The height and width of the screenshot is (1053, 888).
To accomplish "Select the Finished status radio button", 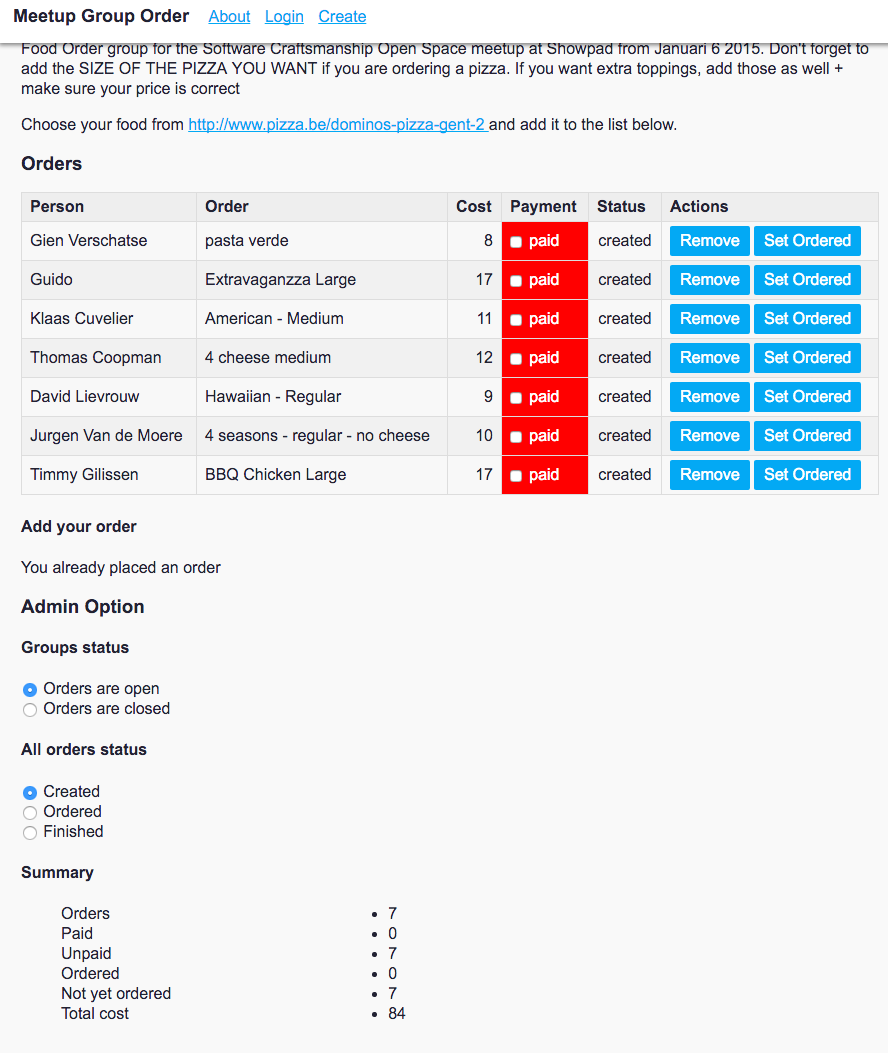I will [30, 832].
